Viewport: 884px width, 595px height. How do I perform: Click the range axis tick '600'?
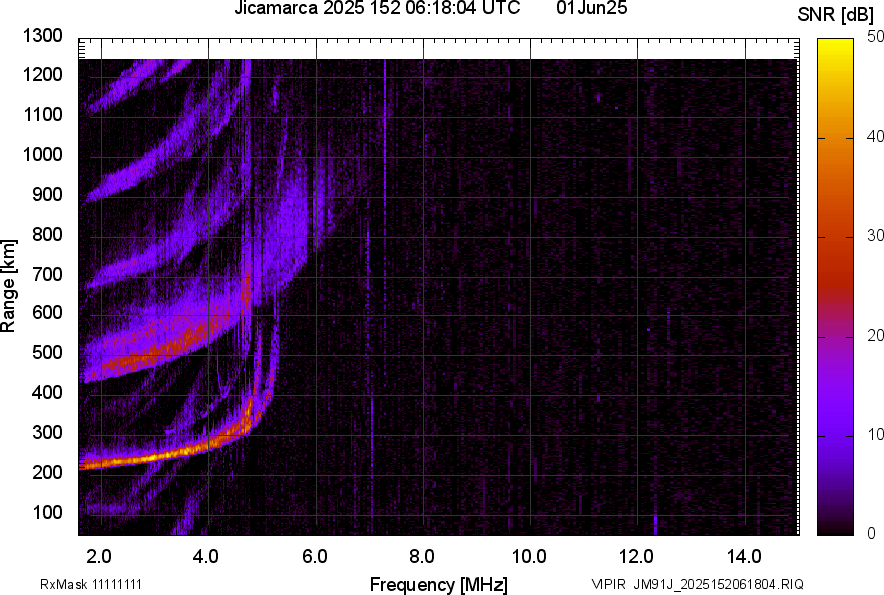coord(47,312)
